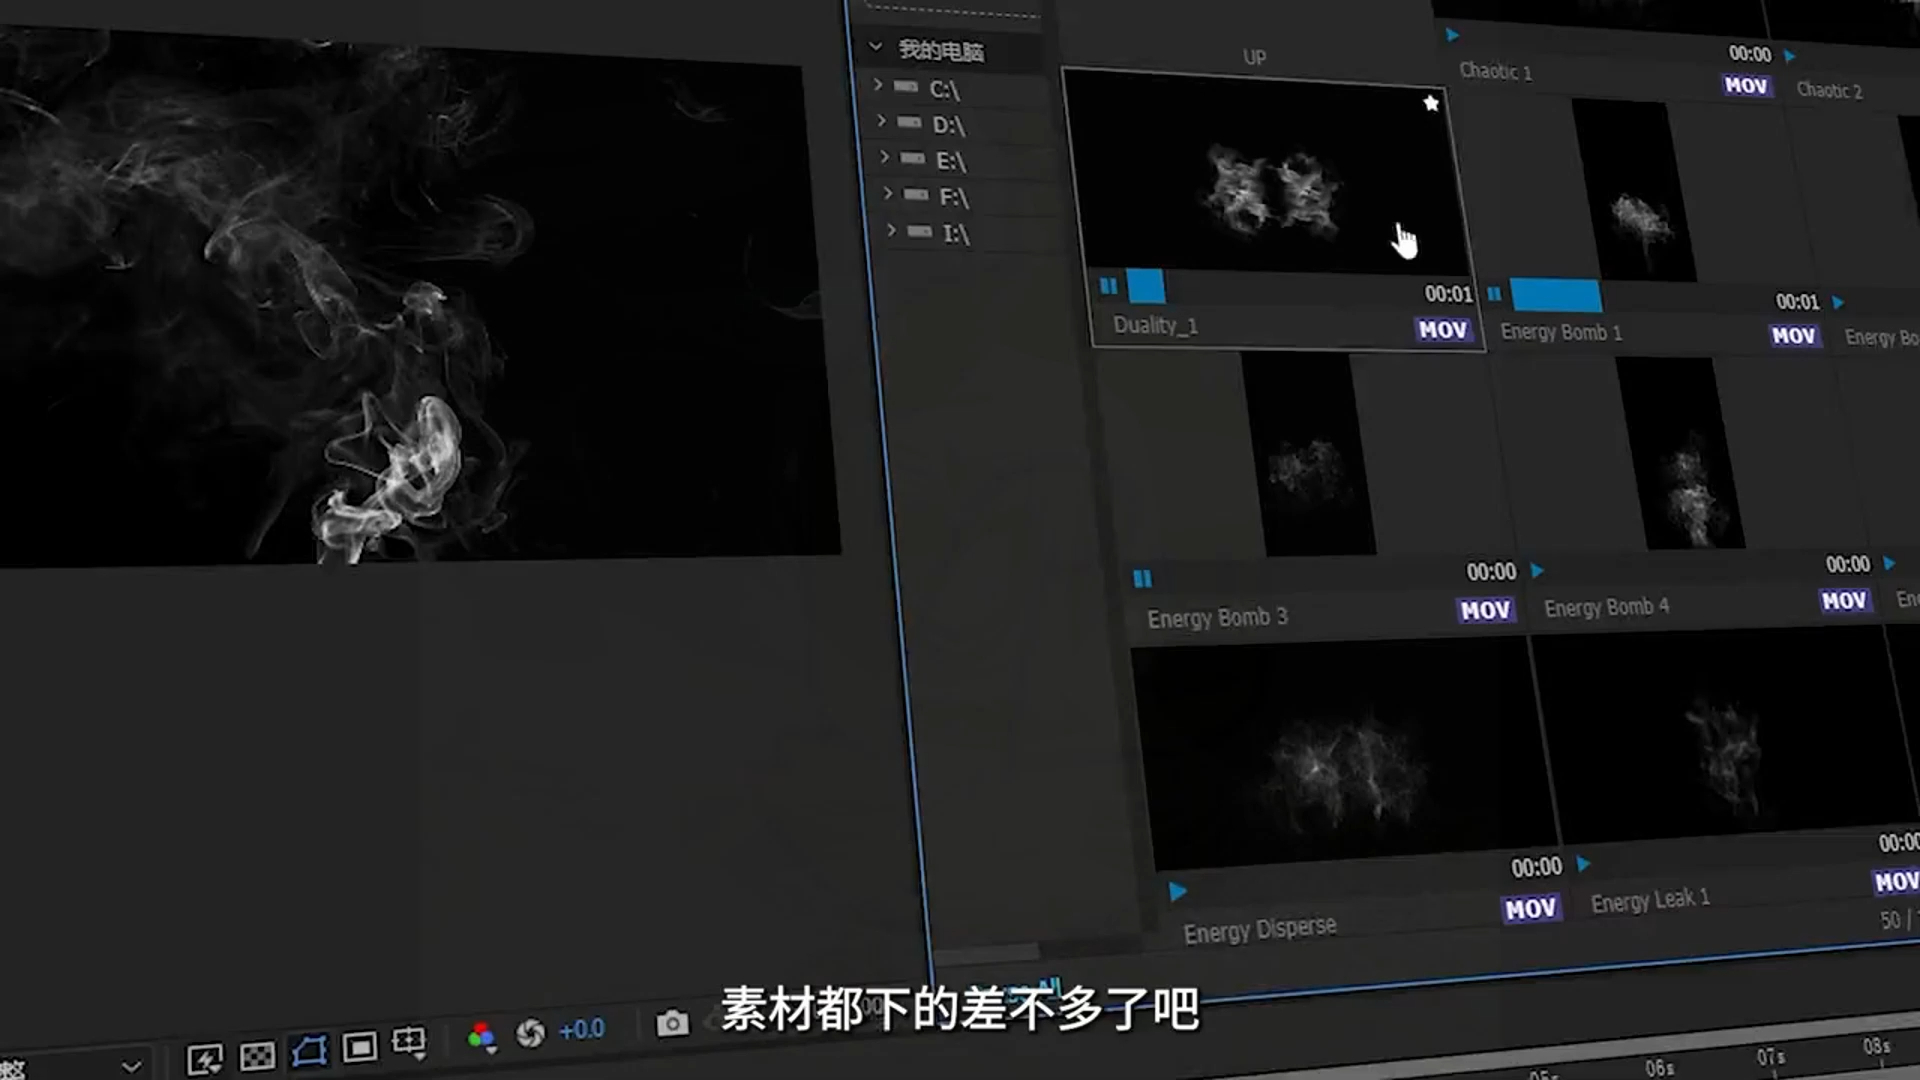Expand the C:\ drive in the tree

[878, 85]
